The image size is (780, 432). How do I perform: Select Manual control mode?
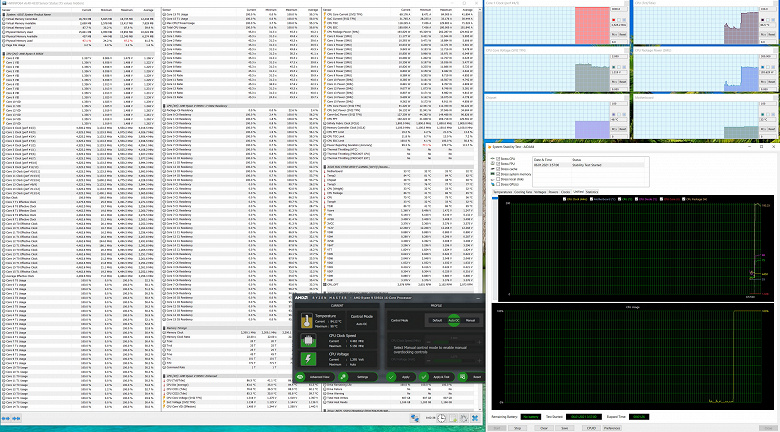point(470,321)
